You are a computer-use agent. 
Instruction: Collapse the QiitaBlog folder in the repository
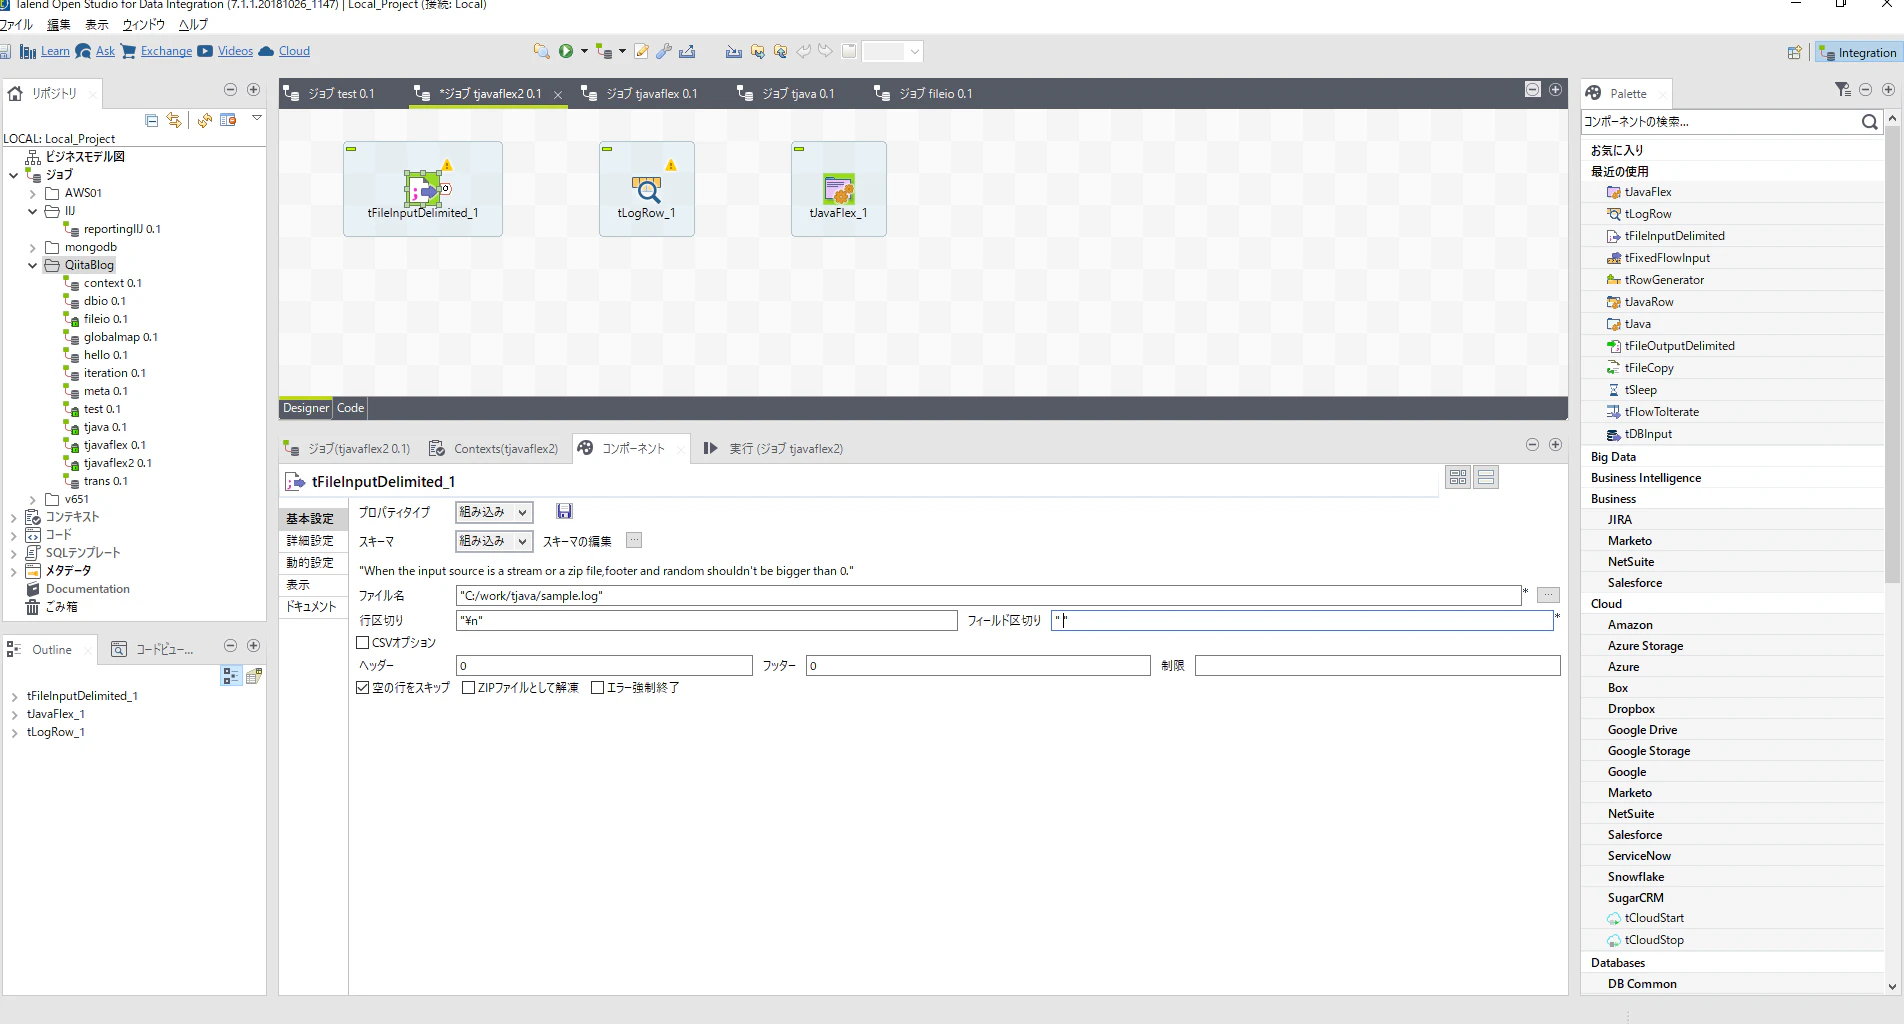point(33,266)
